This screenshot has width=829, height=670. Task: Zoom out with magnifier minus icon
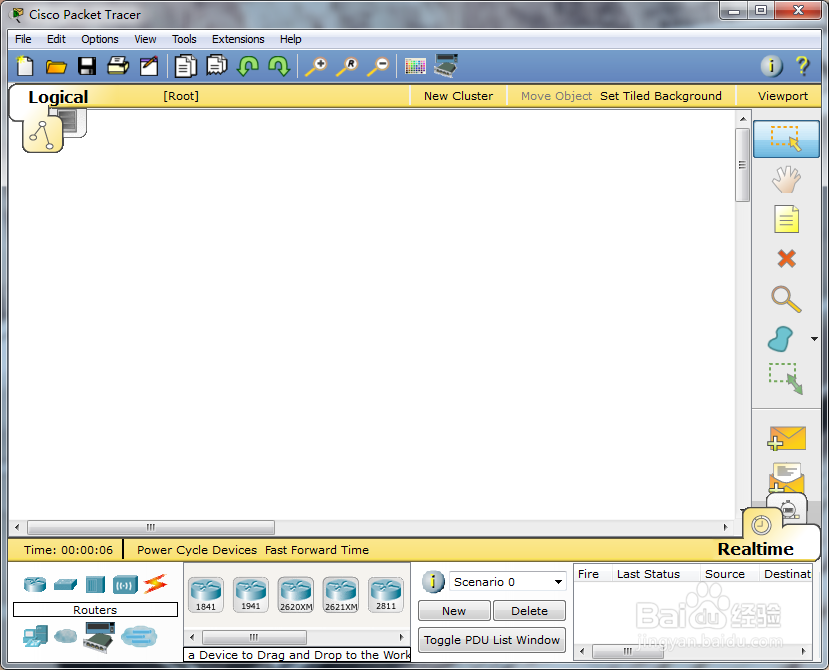tap(379, 67)
